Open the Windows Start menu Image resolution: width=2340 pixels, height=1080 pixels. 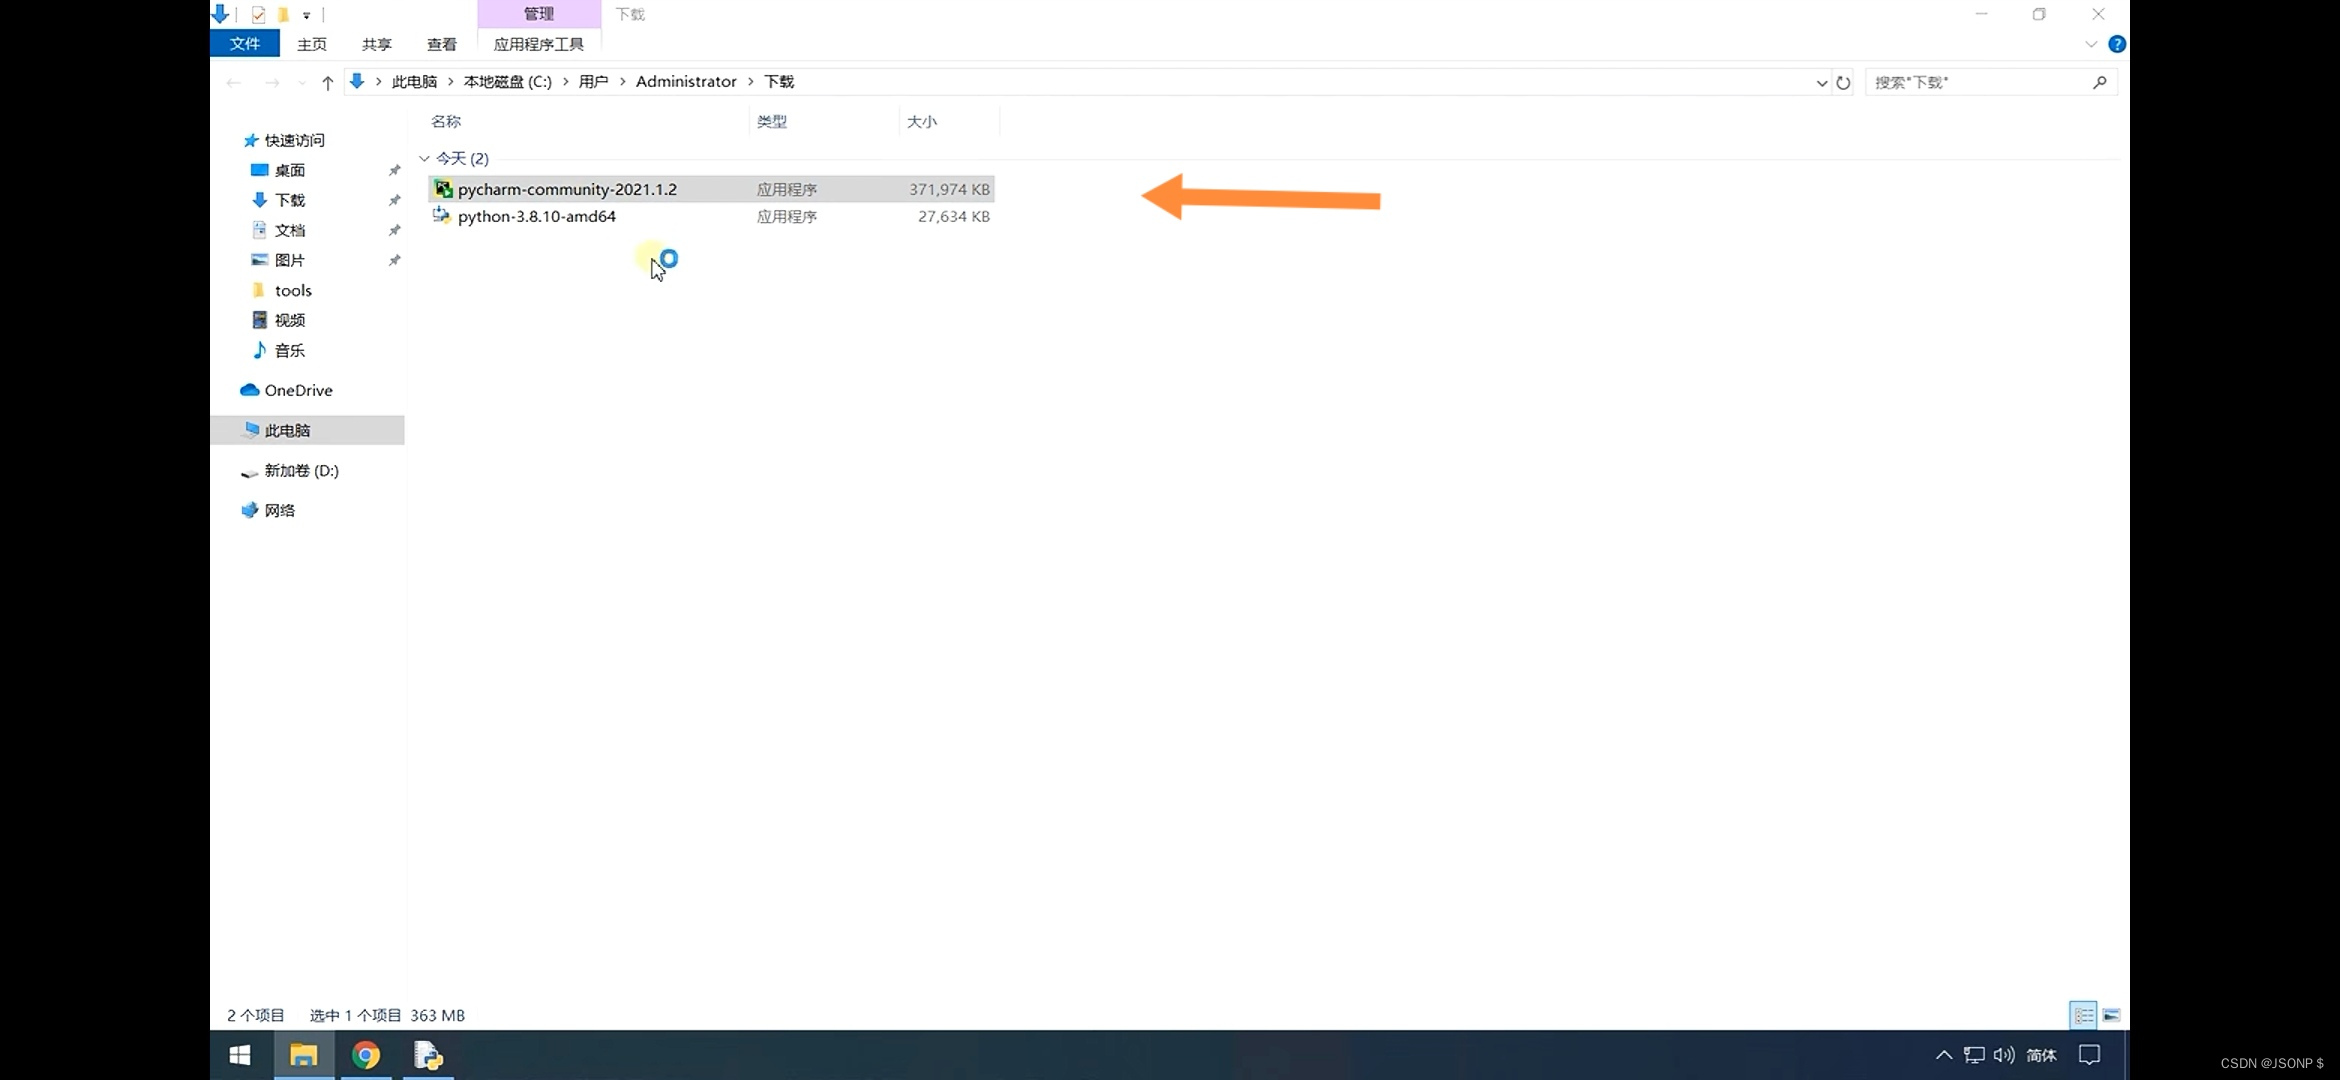point(240,1056)
